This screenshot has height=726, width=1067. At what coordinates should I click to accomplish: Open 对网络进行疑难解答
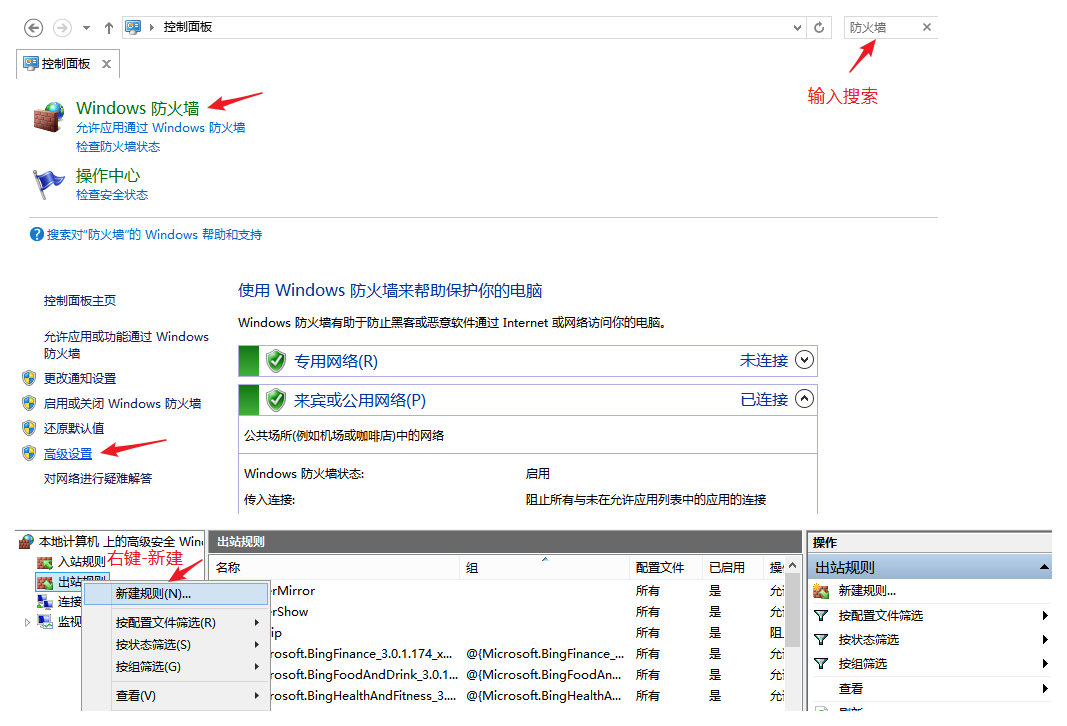point(98,479)
